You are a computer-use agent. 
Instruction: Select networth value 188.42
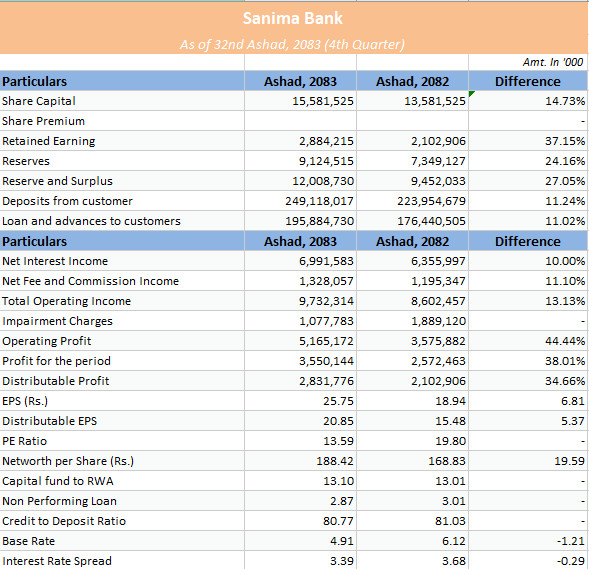click(335, 461)
